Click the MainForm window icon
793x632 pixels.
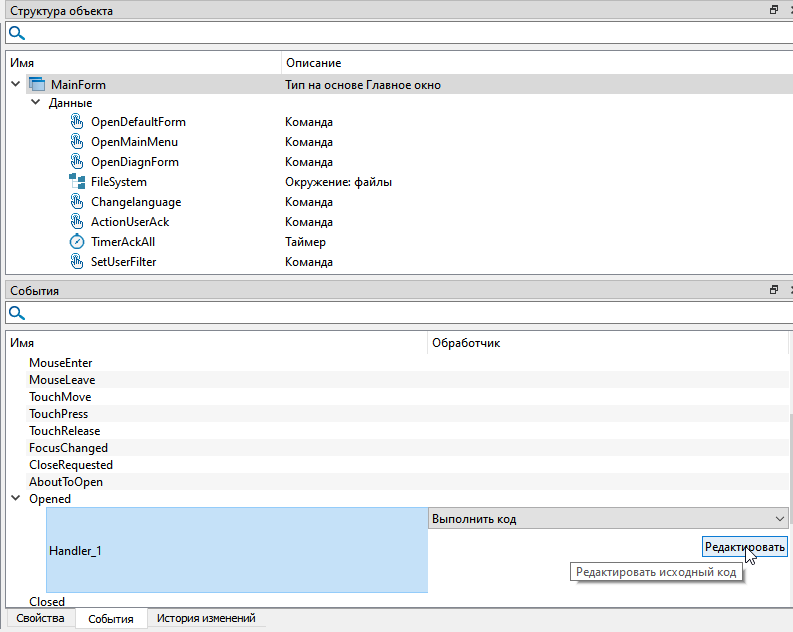tap(38, 85)
